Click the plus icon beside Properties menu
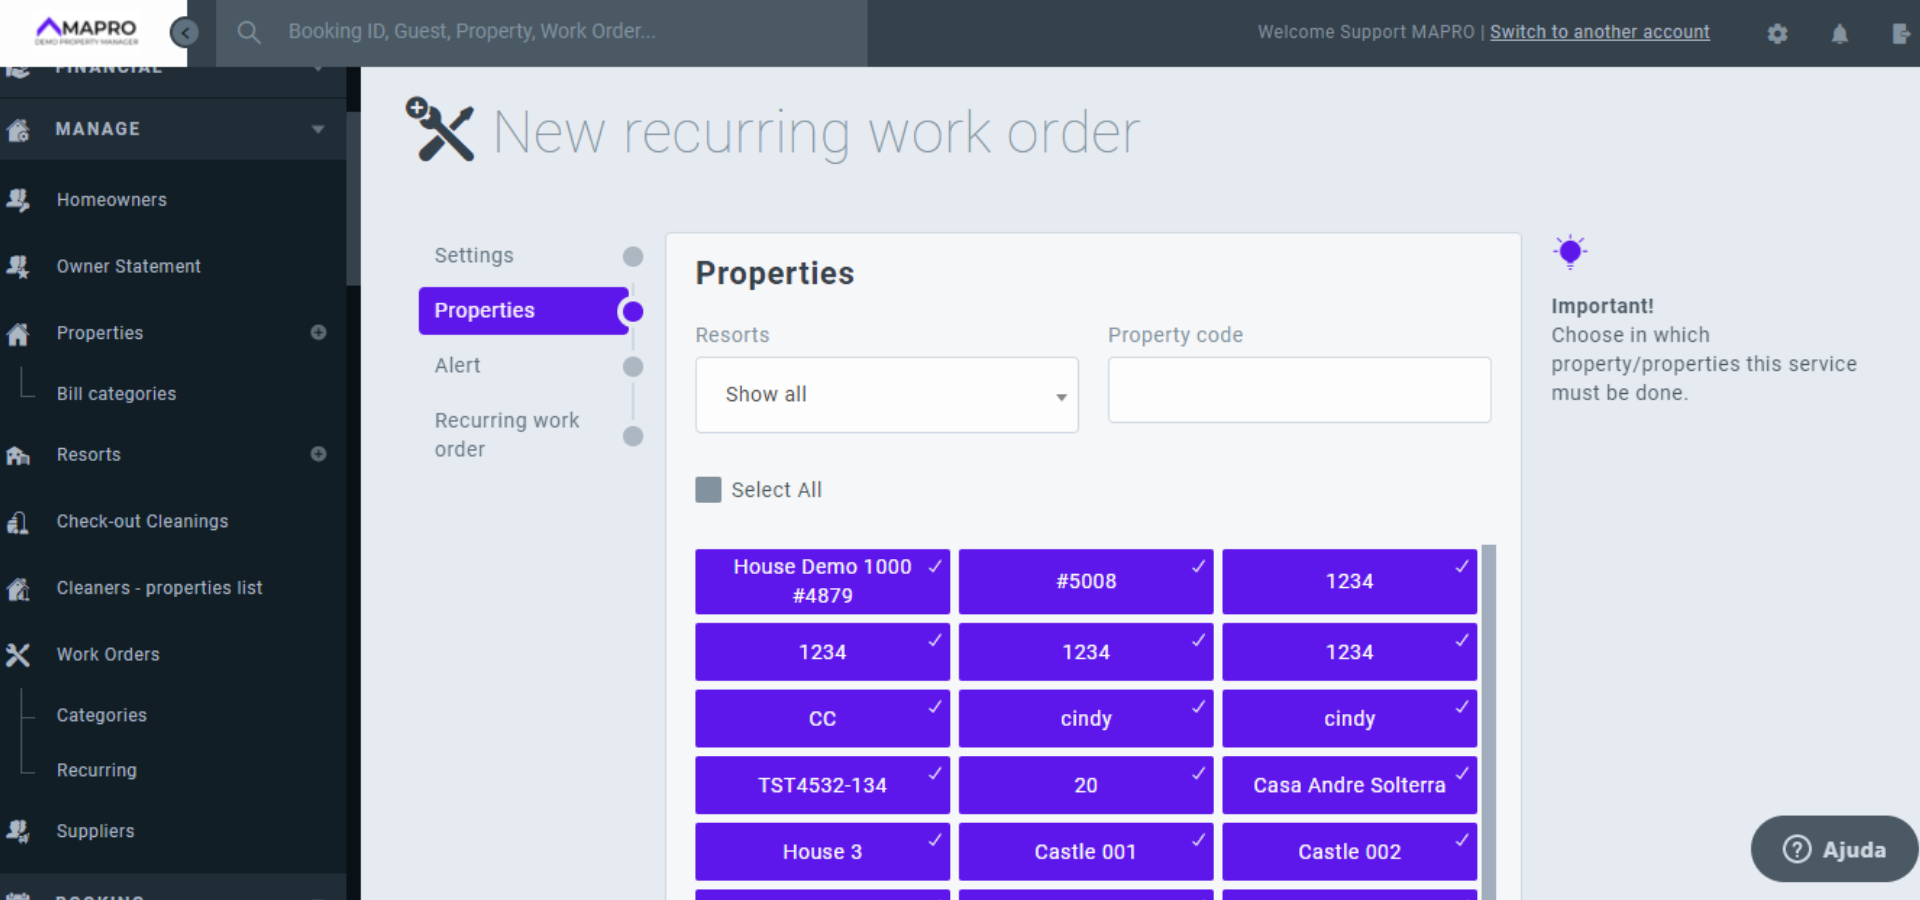 (318, 332)
